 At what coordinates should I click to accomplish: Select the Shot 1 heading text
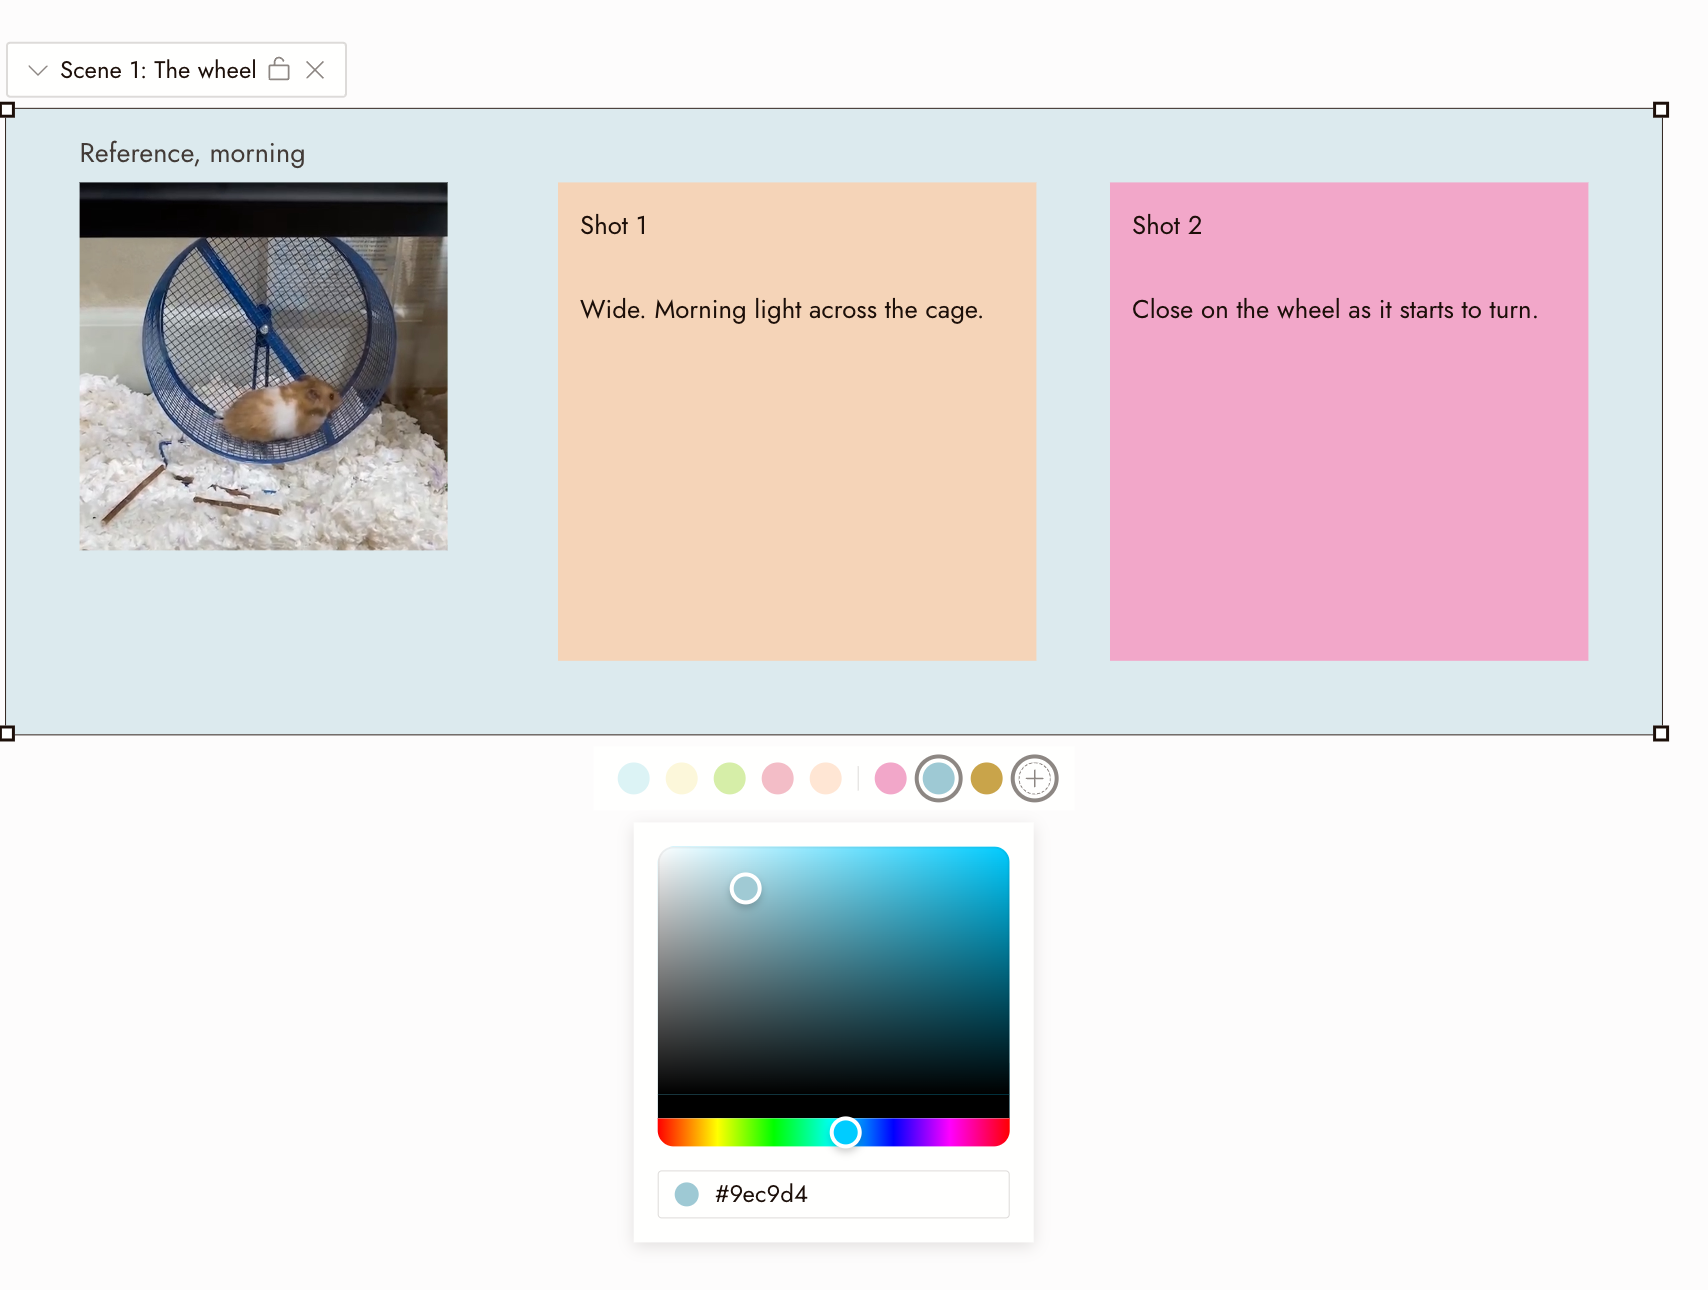tap(613, 225)
